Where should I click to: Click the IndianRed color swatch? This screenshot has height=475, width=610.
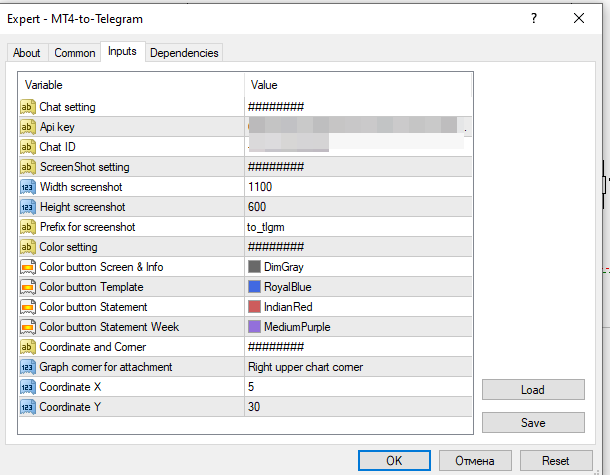254,307
